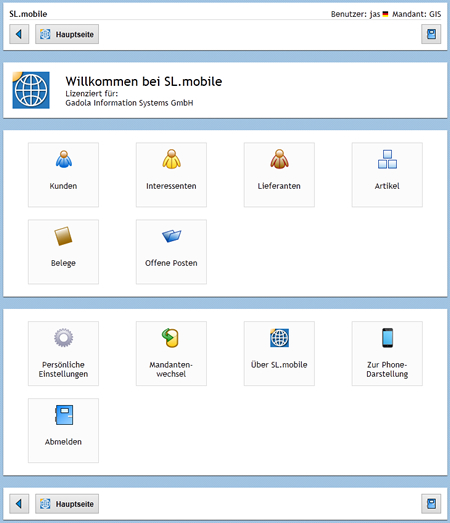Image resolution: width=450 pixels, height=523 pixels.
Task: Click the bottom-right logout icon button
Action: point(431,504)
